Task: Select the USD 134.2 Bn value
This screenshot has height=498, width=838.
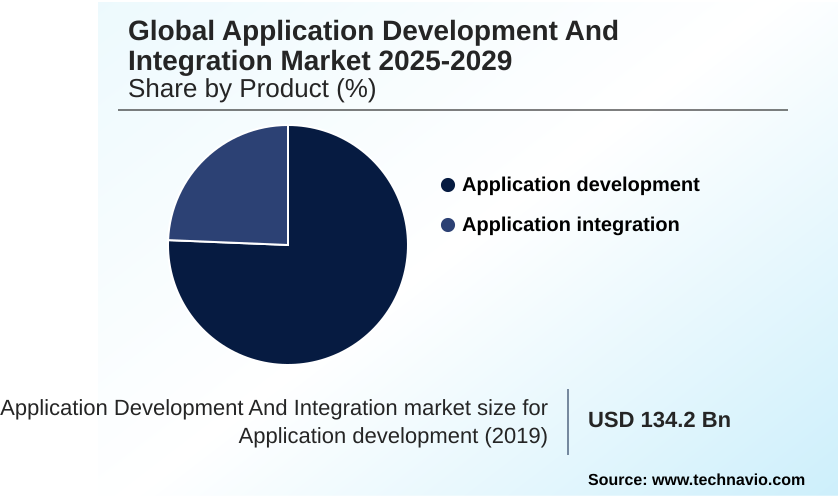Action: point(659,420)
